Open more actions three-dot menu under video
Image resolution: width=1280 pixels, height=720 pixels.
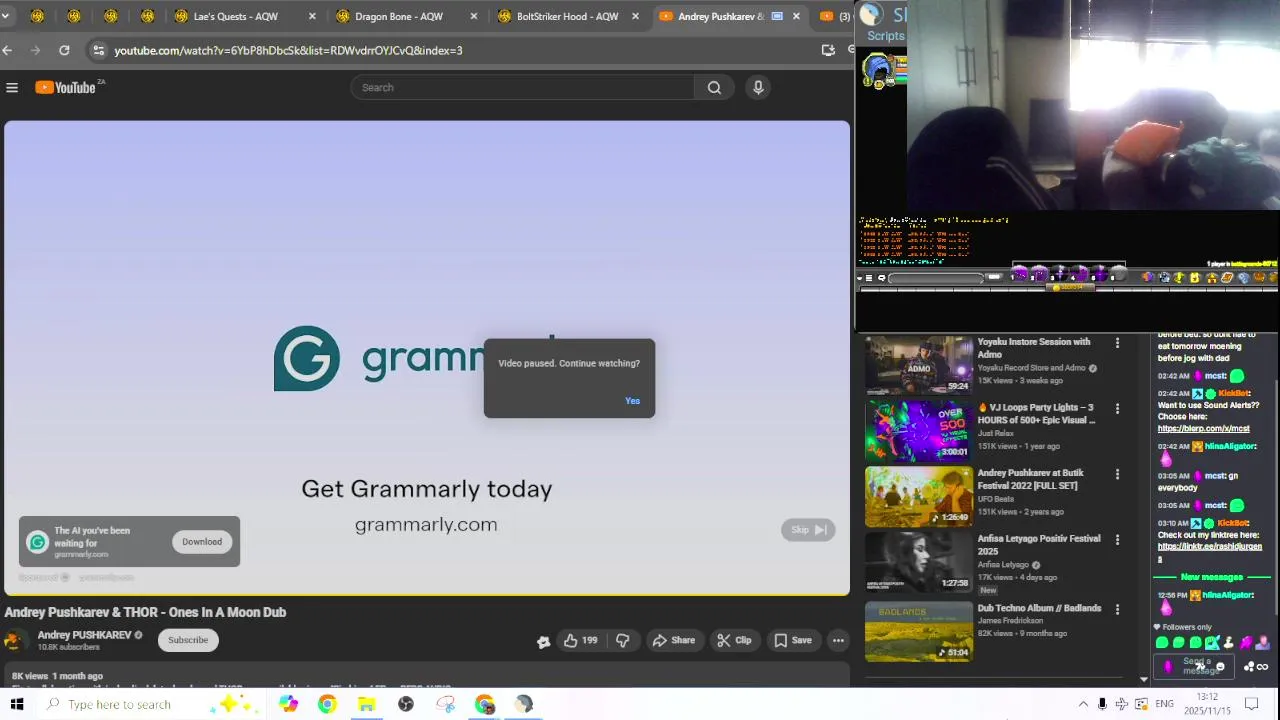pyautogui.click(x=838, y=640)
